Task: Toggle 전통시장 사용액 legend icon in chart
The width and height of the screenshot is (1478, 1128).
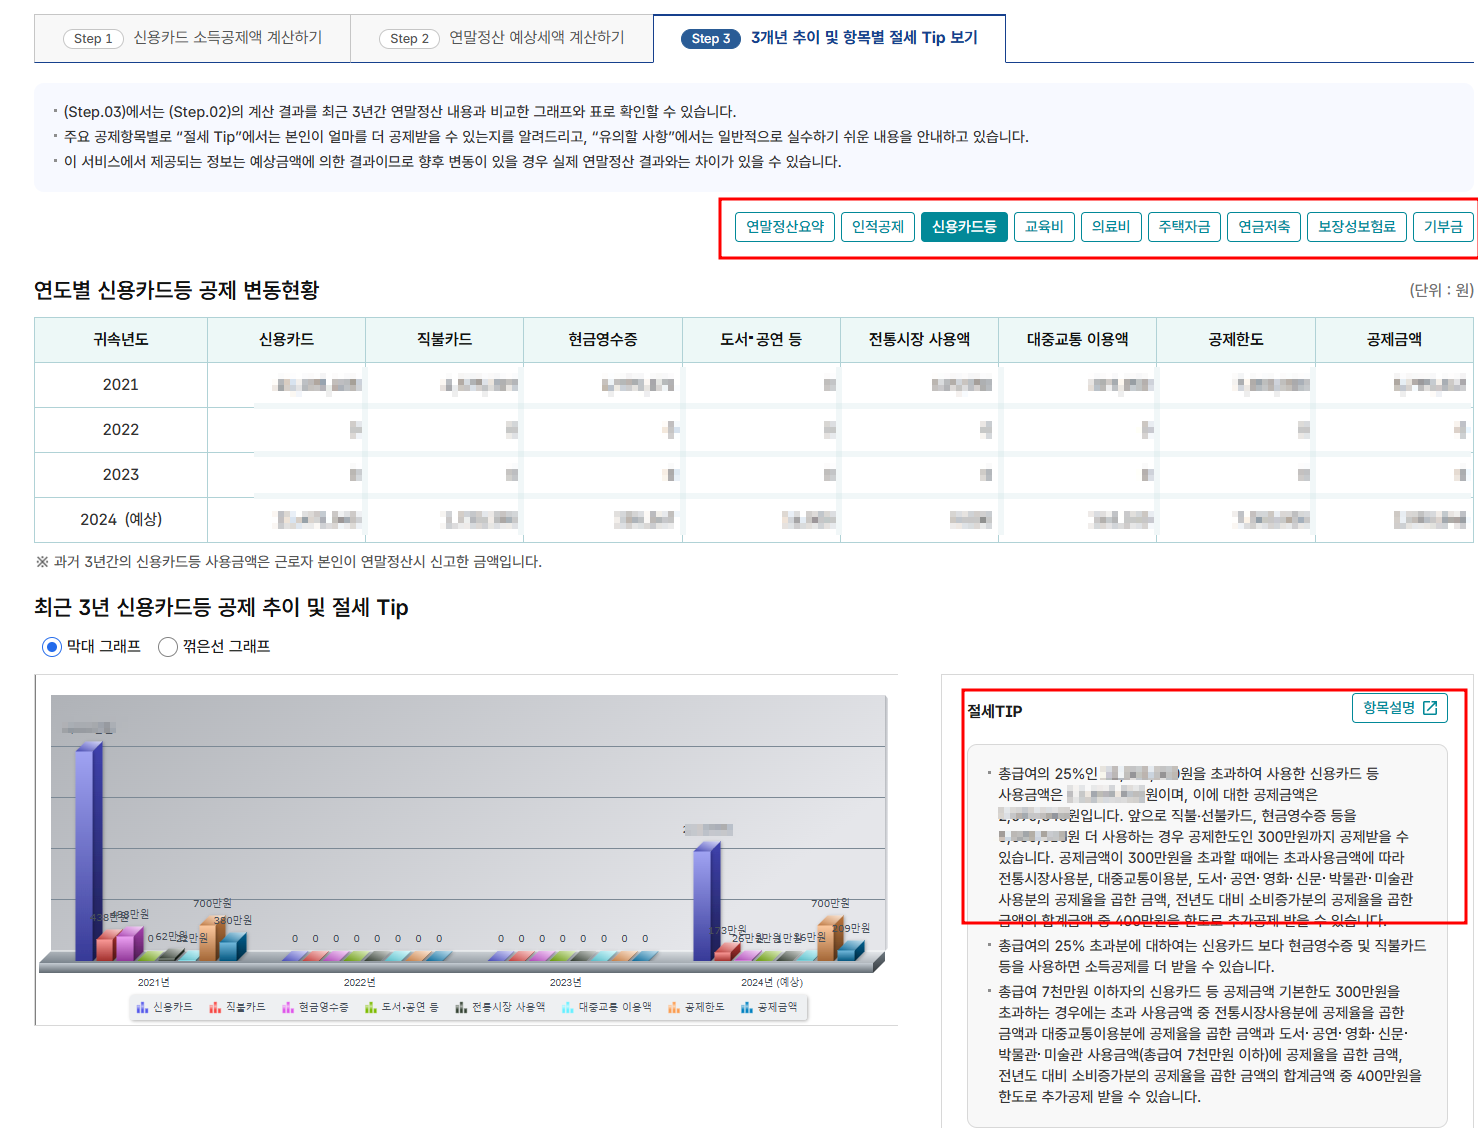Action: (461, 1007)
